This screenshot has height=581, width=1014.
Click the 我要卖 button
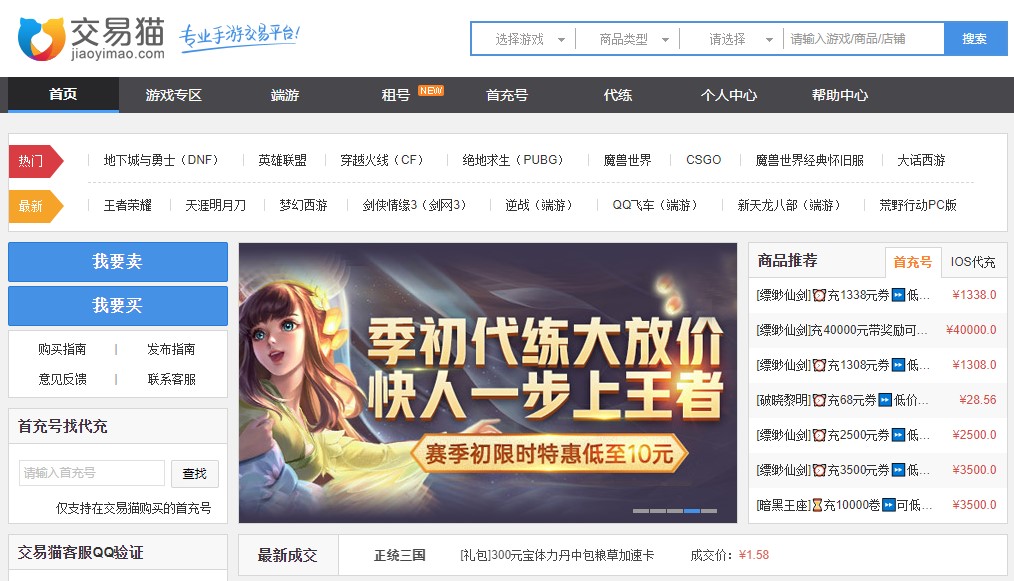click(118, 262)
